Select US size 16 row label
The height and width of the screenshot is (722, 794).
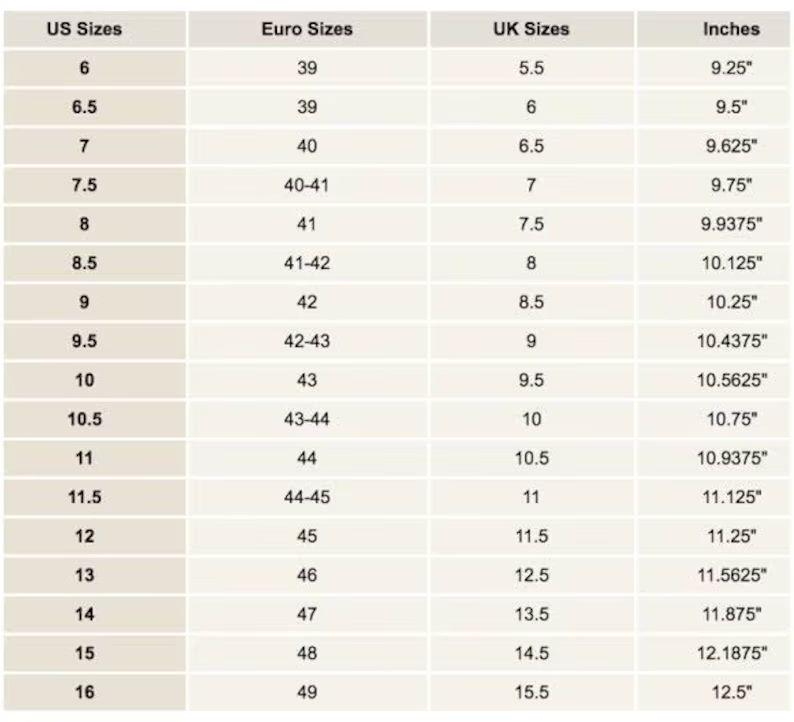click(84, 692)
